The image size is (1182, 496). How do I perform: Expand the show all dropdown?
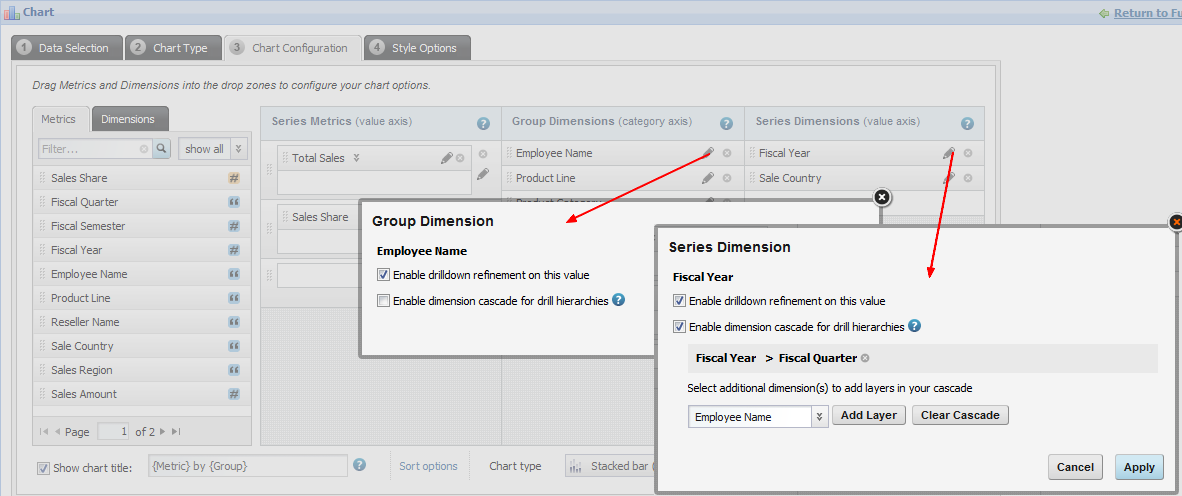[239, 149]
